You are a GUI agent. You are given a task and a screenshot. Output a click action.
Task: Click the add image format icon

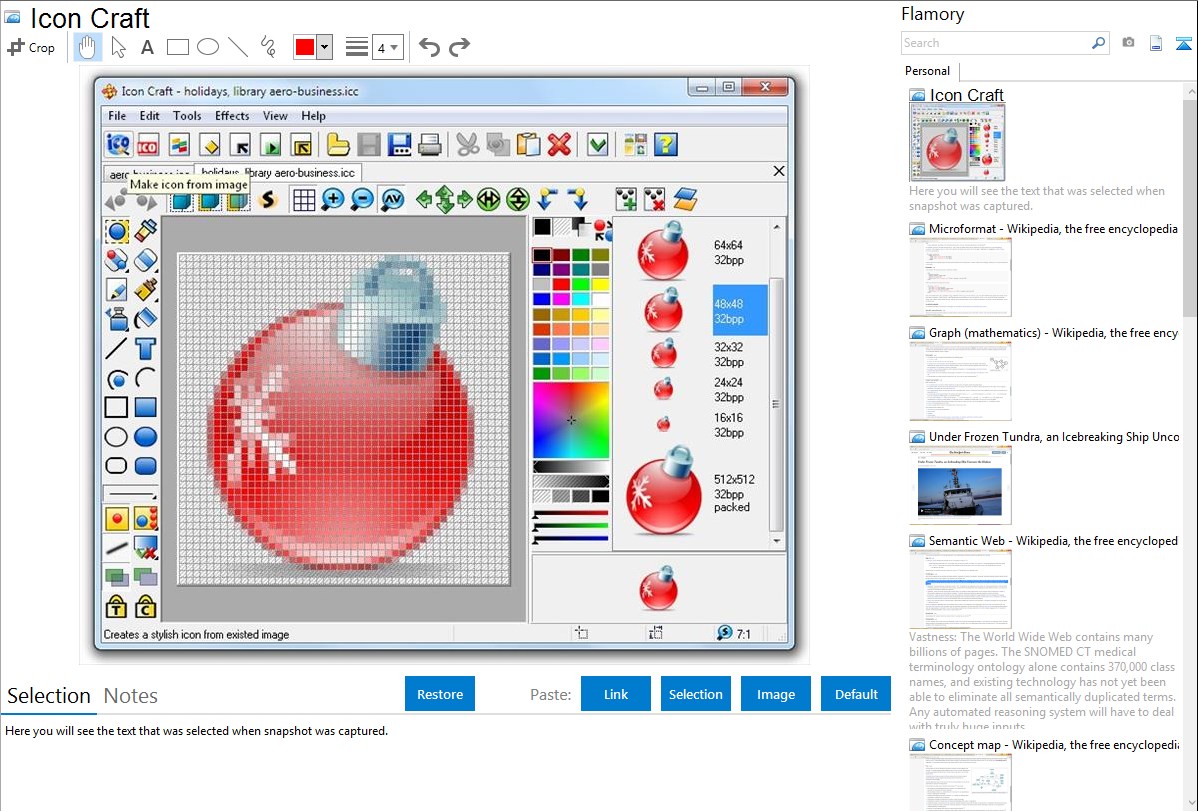(626, 200)
